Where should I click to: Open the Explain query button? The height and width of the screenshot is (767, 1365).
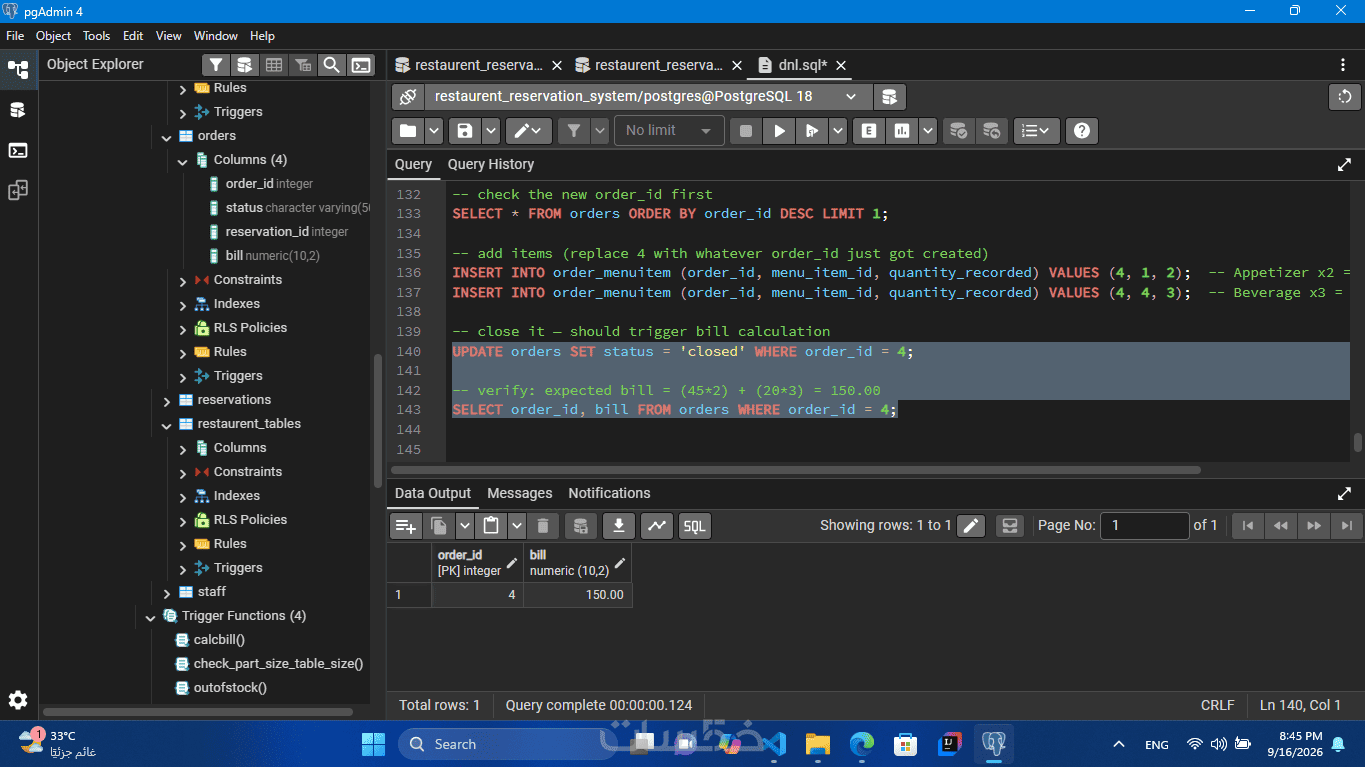pyautogui.click(x=868, y=130)
